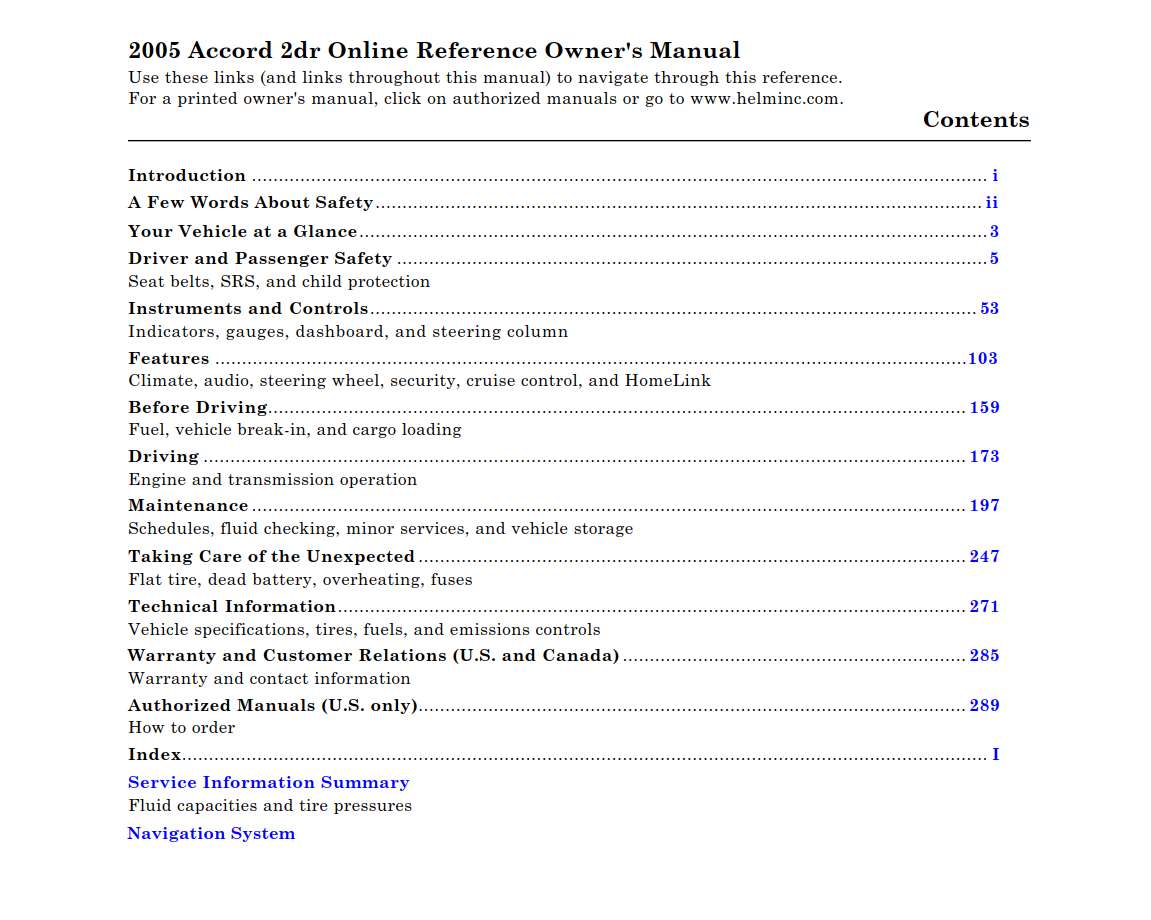Open Maintenance section page 197
1151x920 pixels.
tap(984, 506)
